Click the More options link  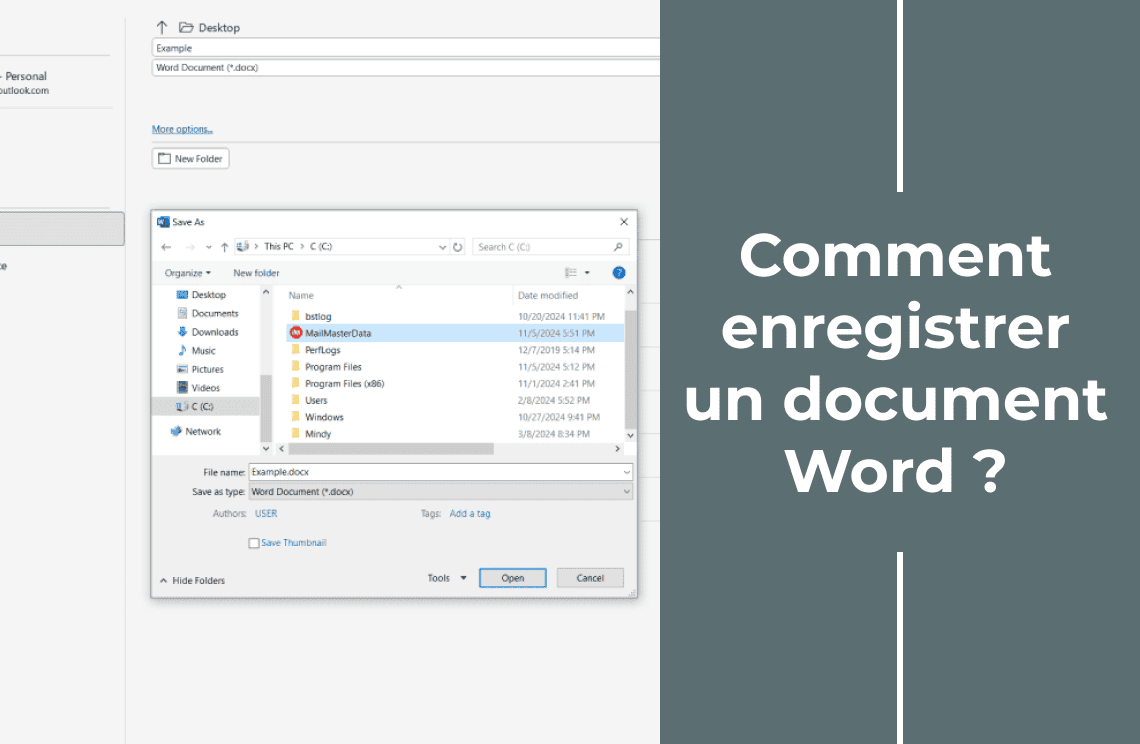coord(182,129)
